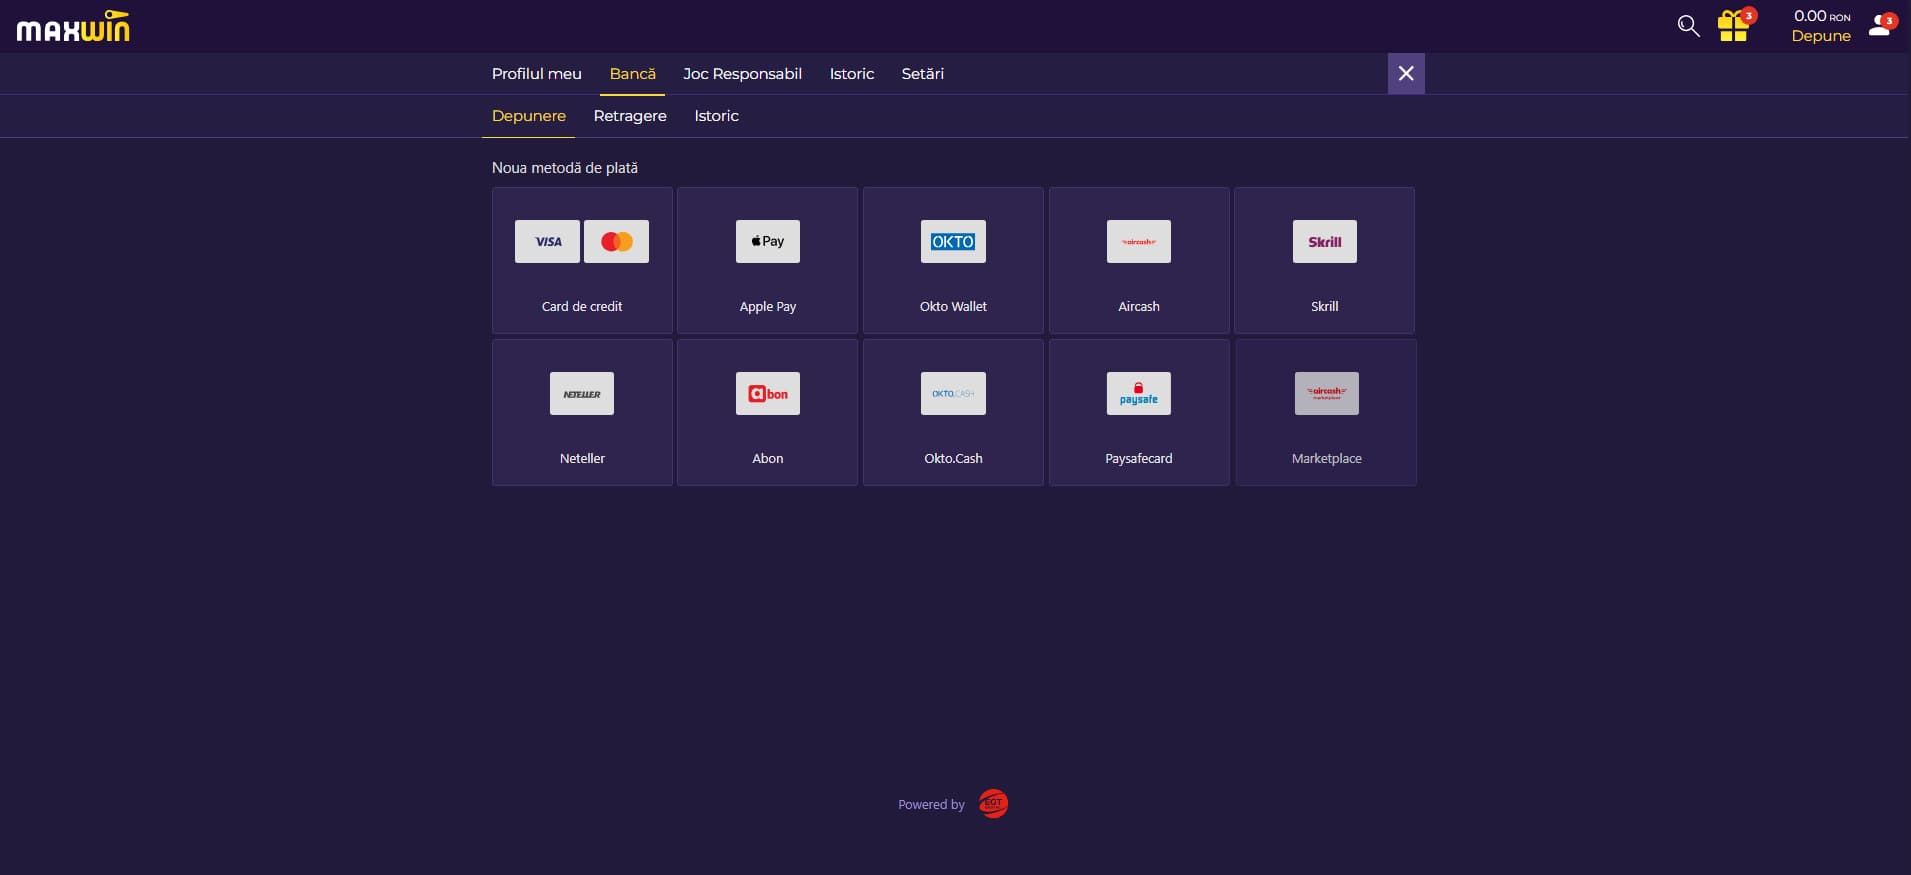Viewport: 1911px width, 875px height.
Task: Open the Profilul meu tab
Action: [x=536, y=74]
